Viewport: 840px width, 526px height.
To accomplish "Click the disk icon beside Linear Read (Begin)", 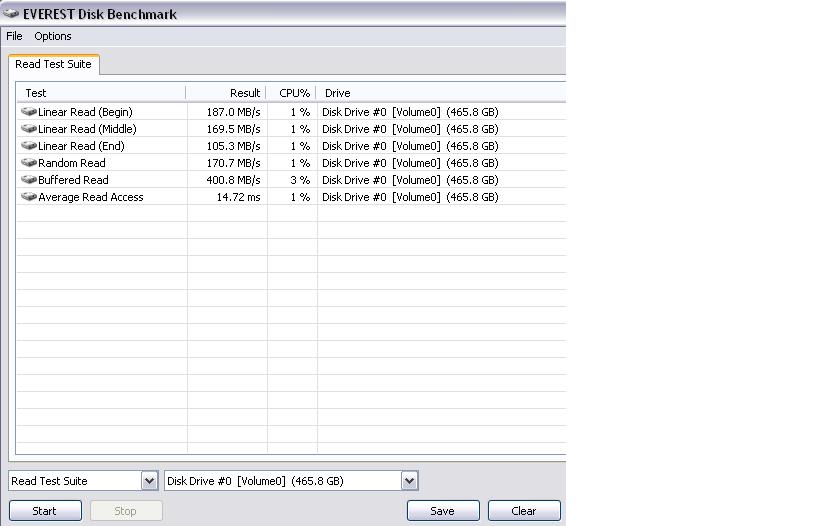I will [29, 111].
